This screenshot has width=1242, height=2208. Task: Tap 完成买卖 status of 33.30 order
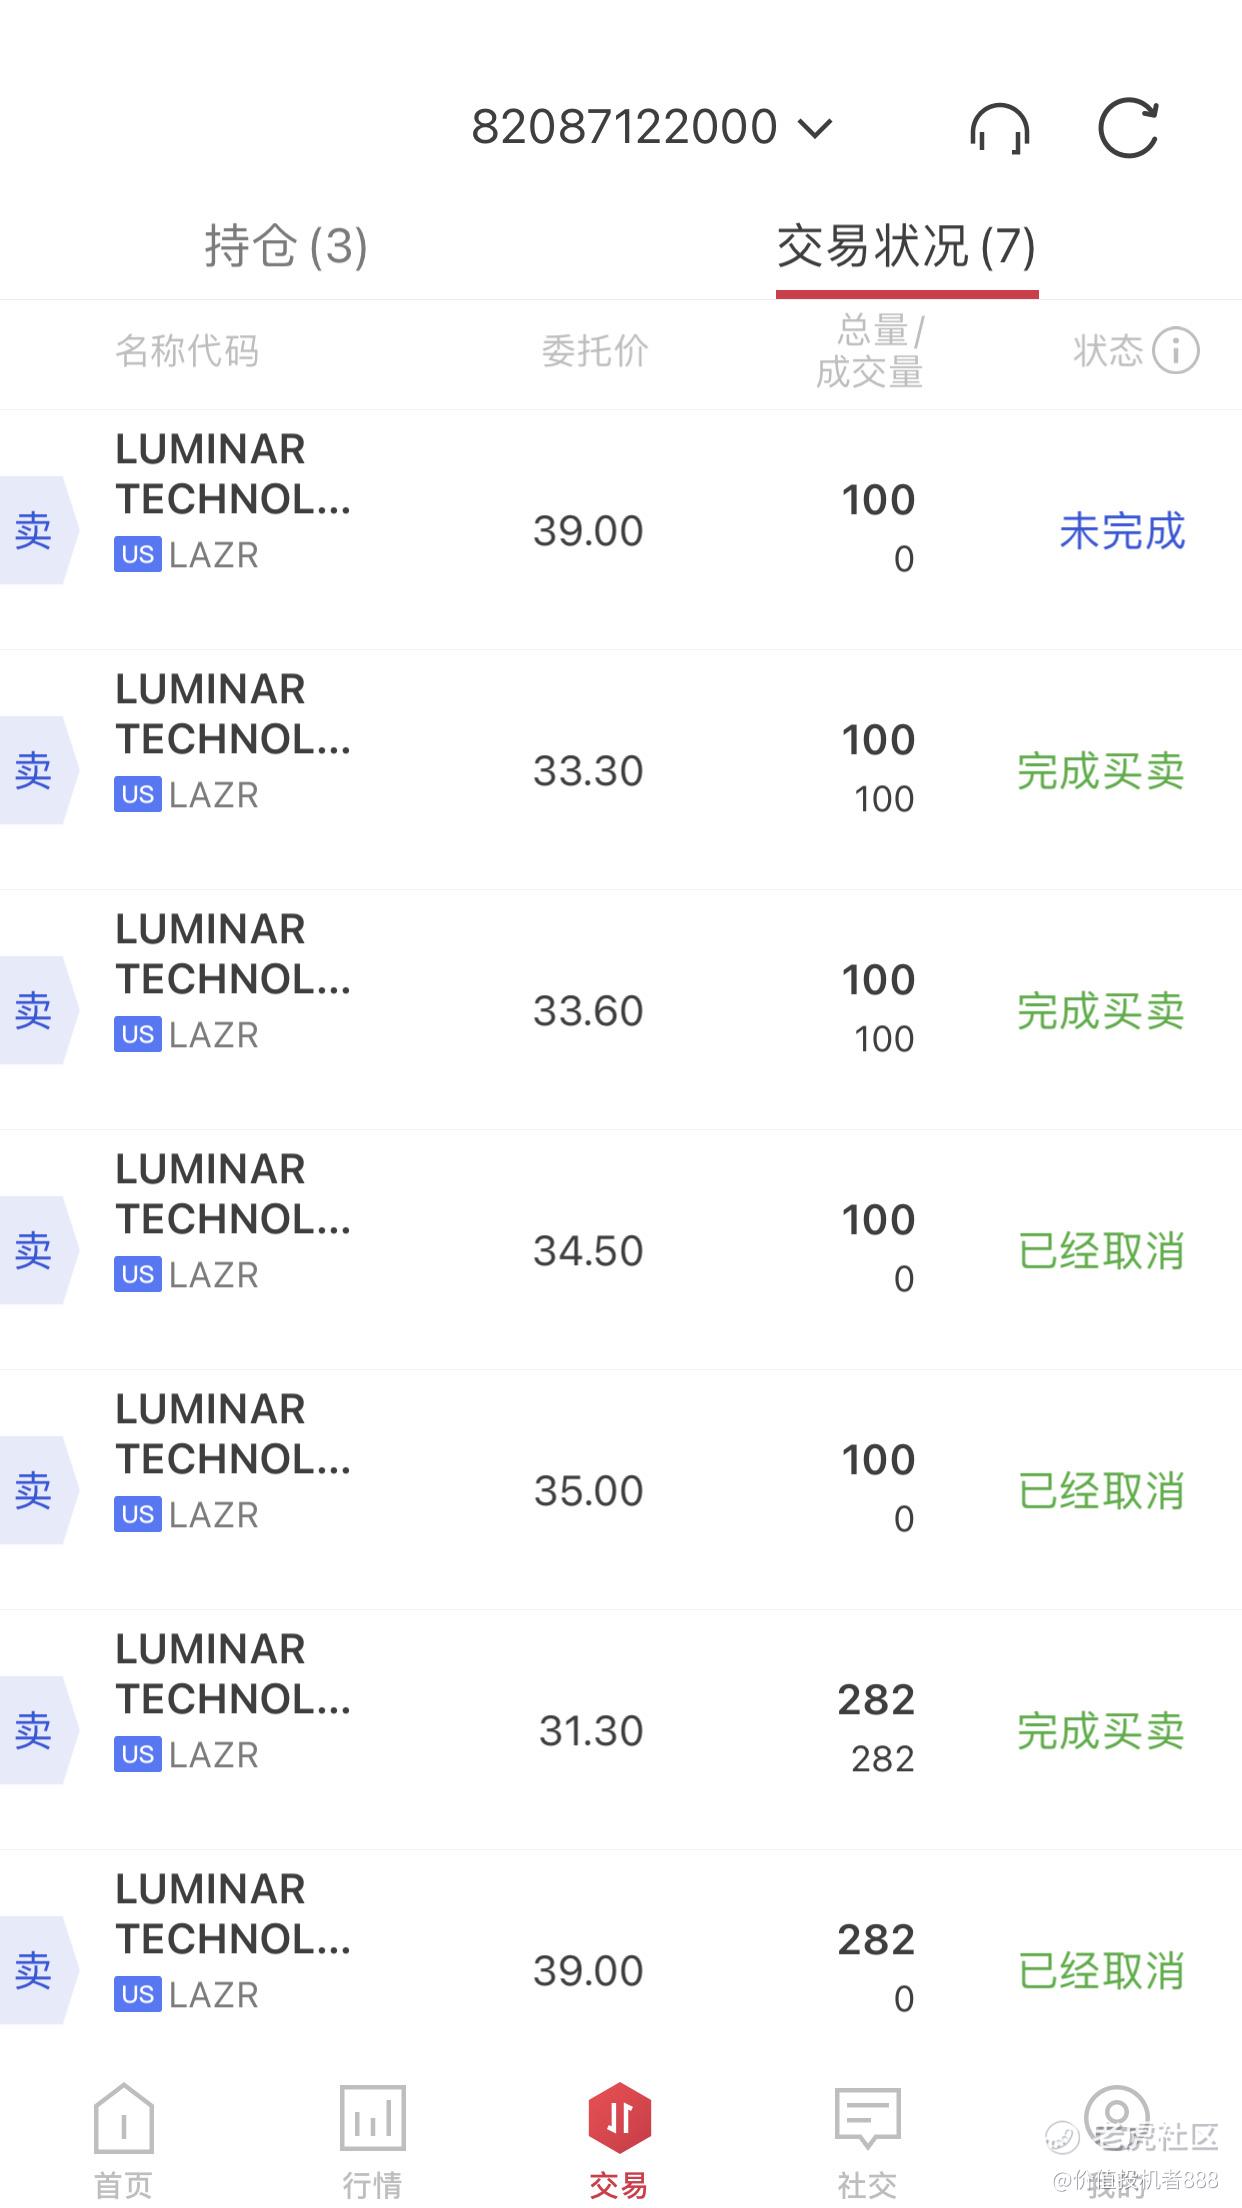pyautogui.click(x=1100, y=771)
